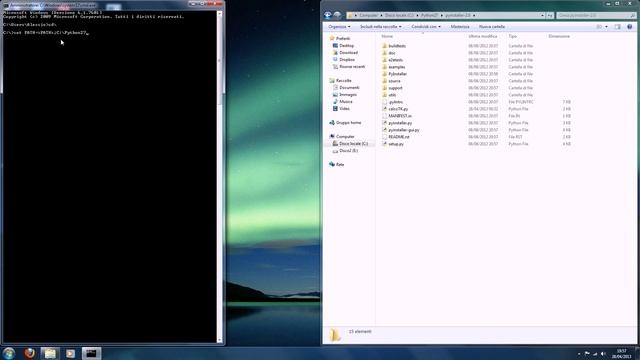
Task: Select Desktop under Preferiti
Action: coord(347,46)
